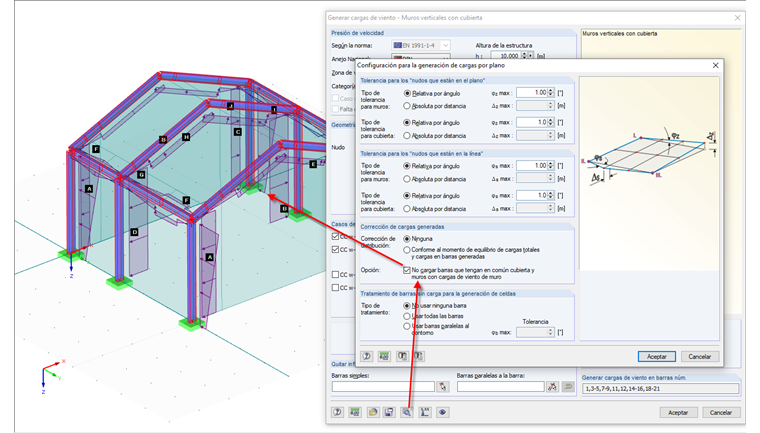Select Relativa por ángulo for on-line walls
This screenshot has height=433, width=760.
(407, 166)
